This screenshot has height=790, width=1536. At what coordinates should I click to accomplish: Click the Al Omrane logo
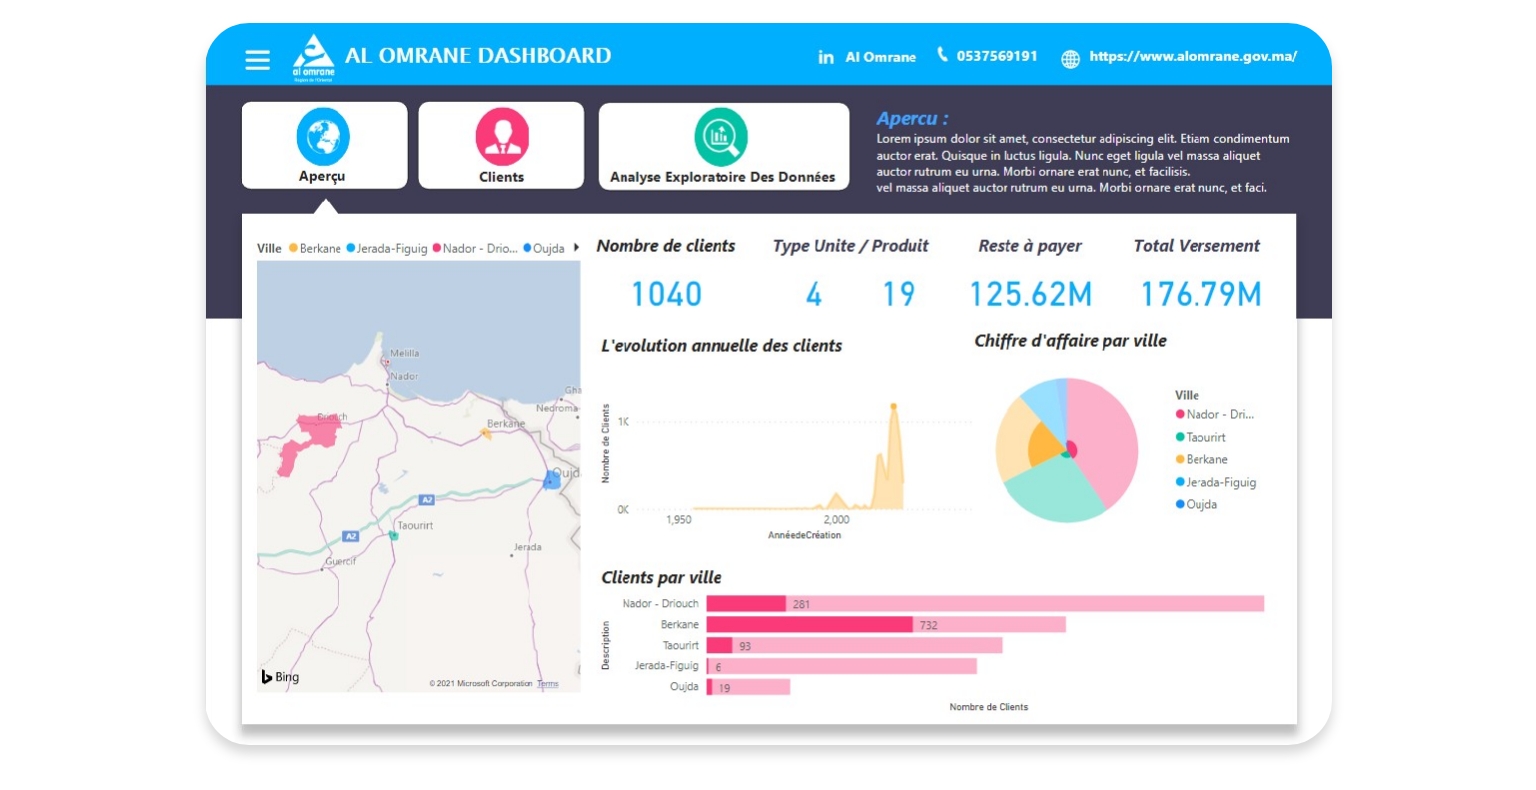tap(313, 57)
